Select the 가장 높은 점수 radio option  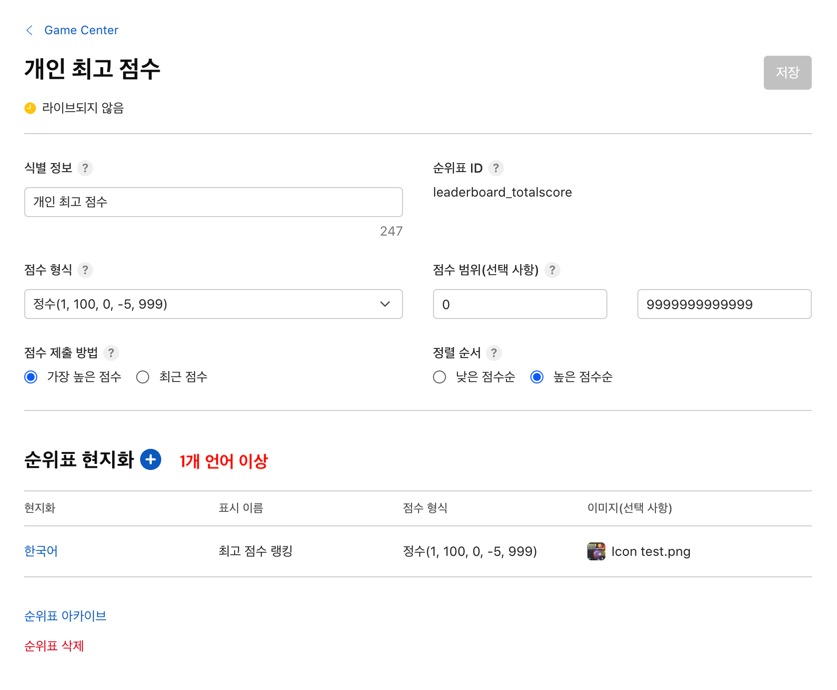(31, 377)
